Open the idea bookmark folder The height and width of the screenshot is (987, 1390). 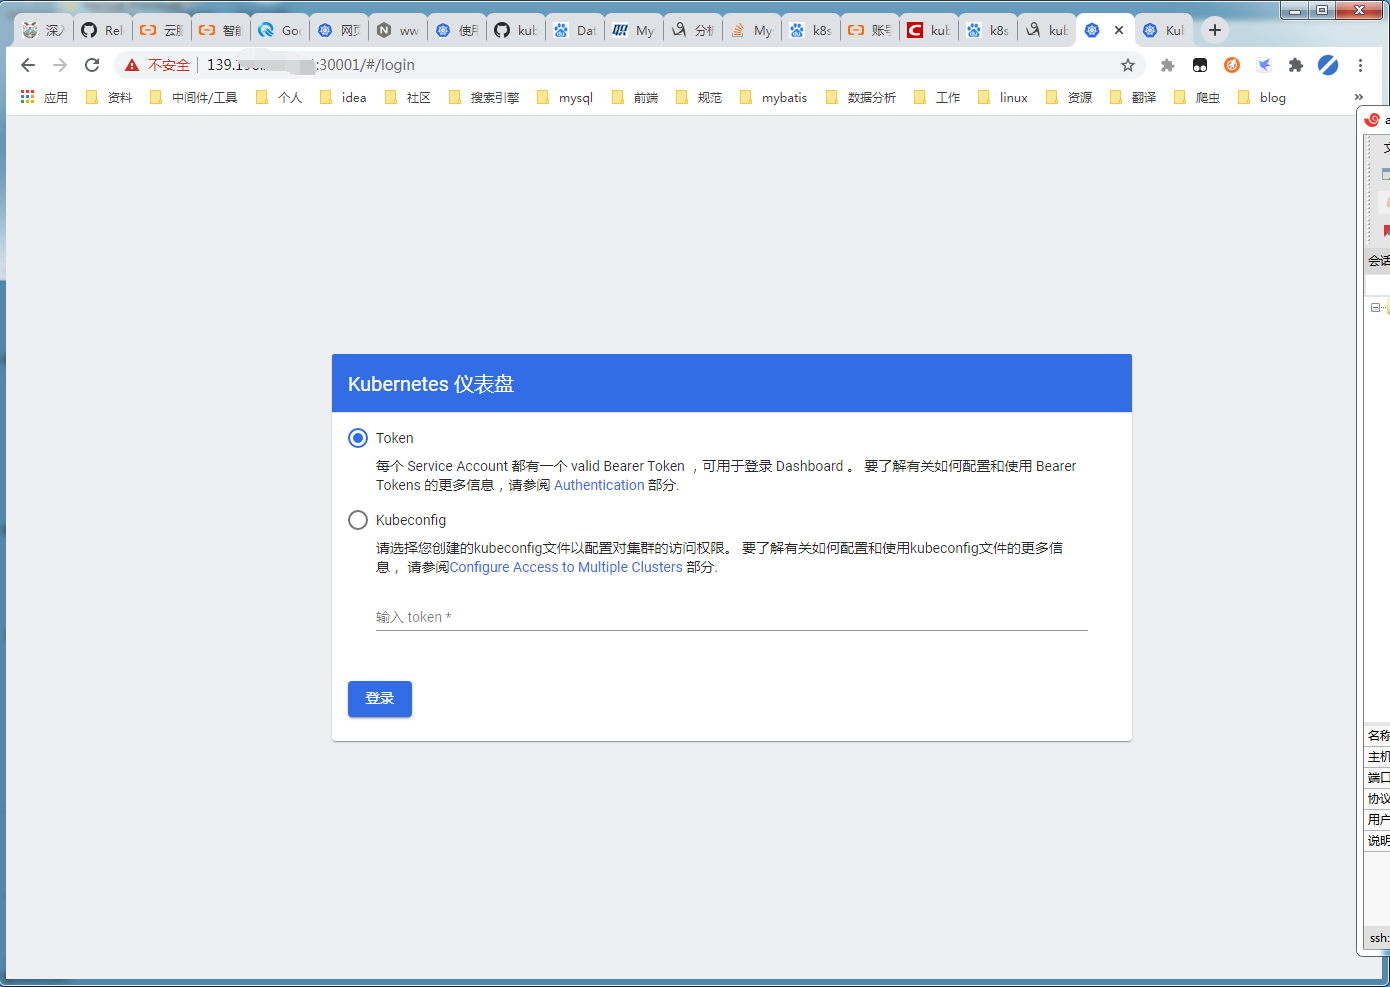(x=343, y=97)
